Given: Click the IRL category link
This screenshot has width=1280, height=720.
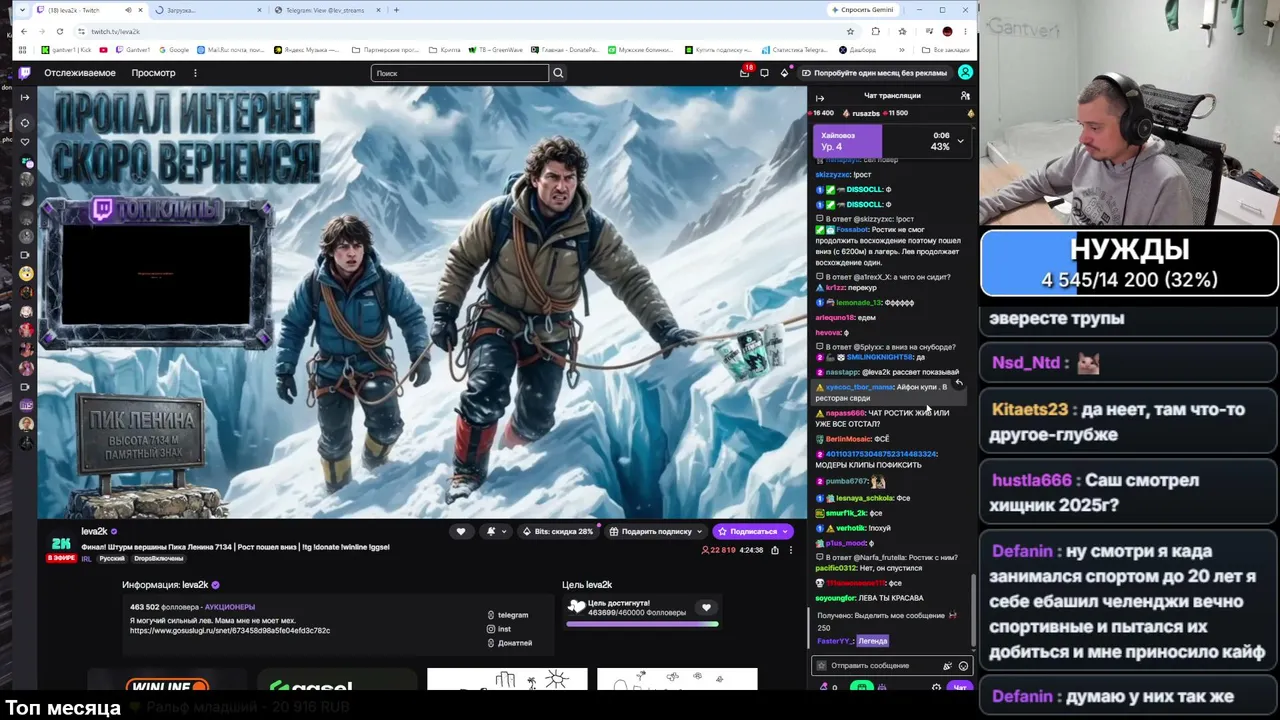Looking at the screenshot, I should pyautogui.click(x=86, y=559).
